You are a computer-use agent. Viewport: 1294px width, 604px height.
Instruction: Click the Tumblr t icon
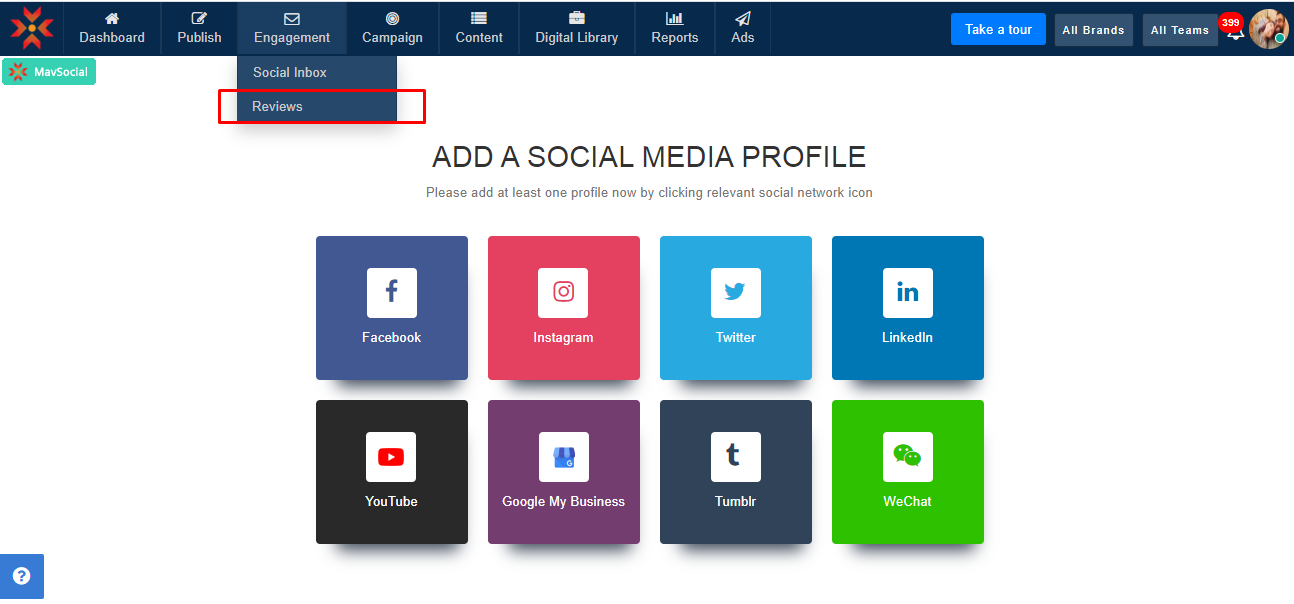click(736, 457)
